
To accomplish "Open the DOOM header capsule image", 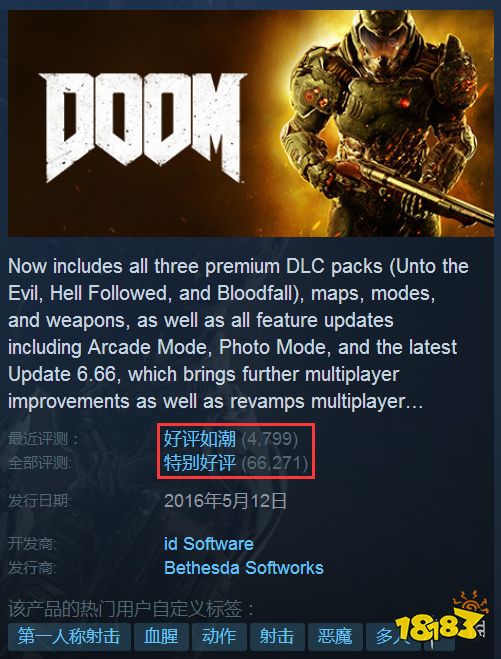I will (x=251, y=123).
